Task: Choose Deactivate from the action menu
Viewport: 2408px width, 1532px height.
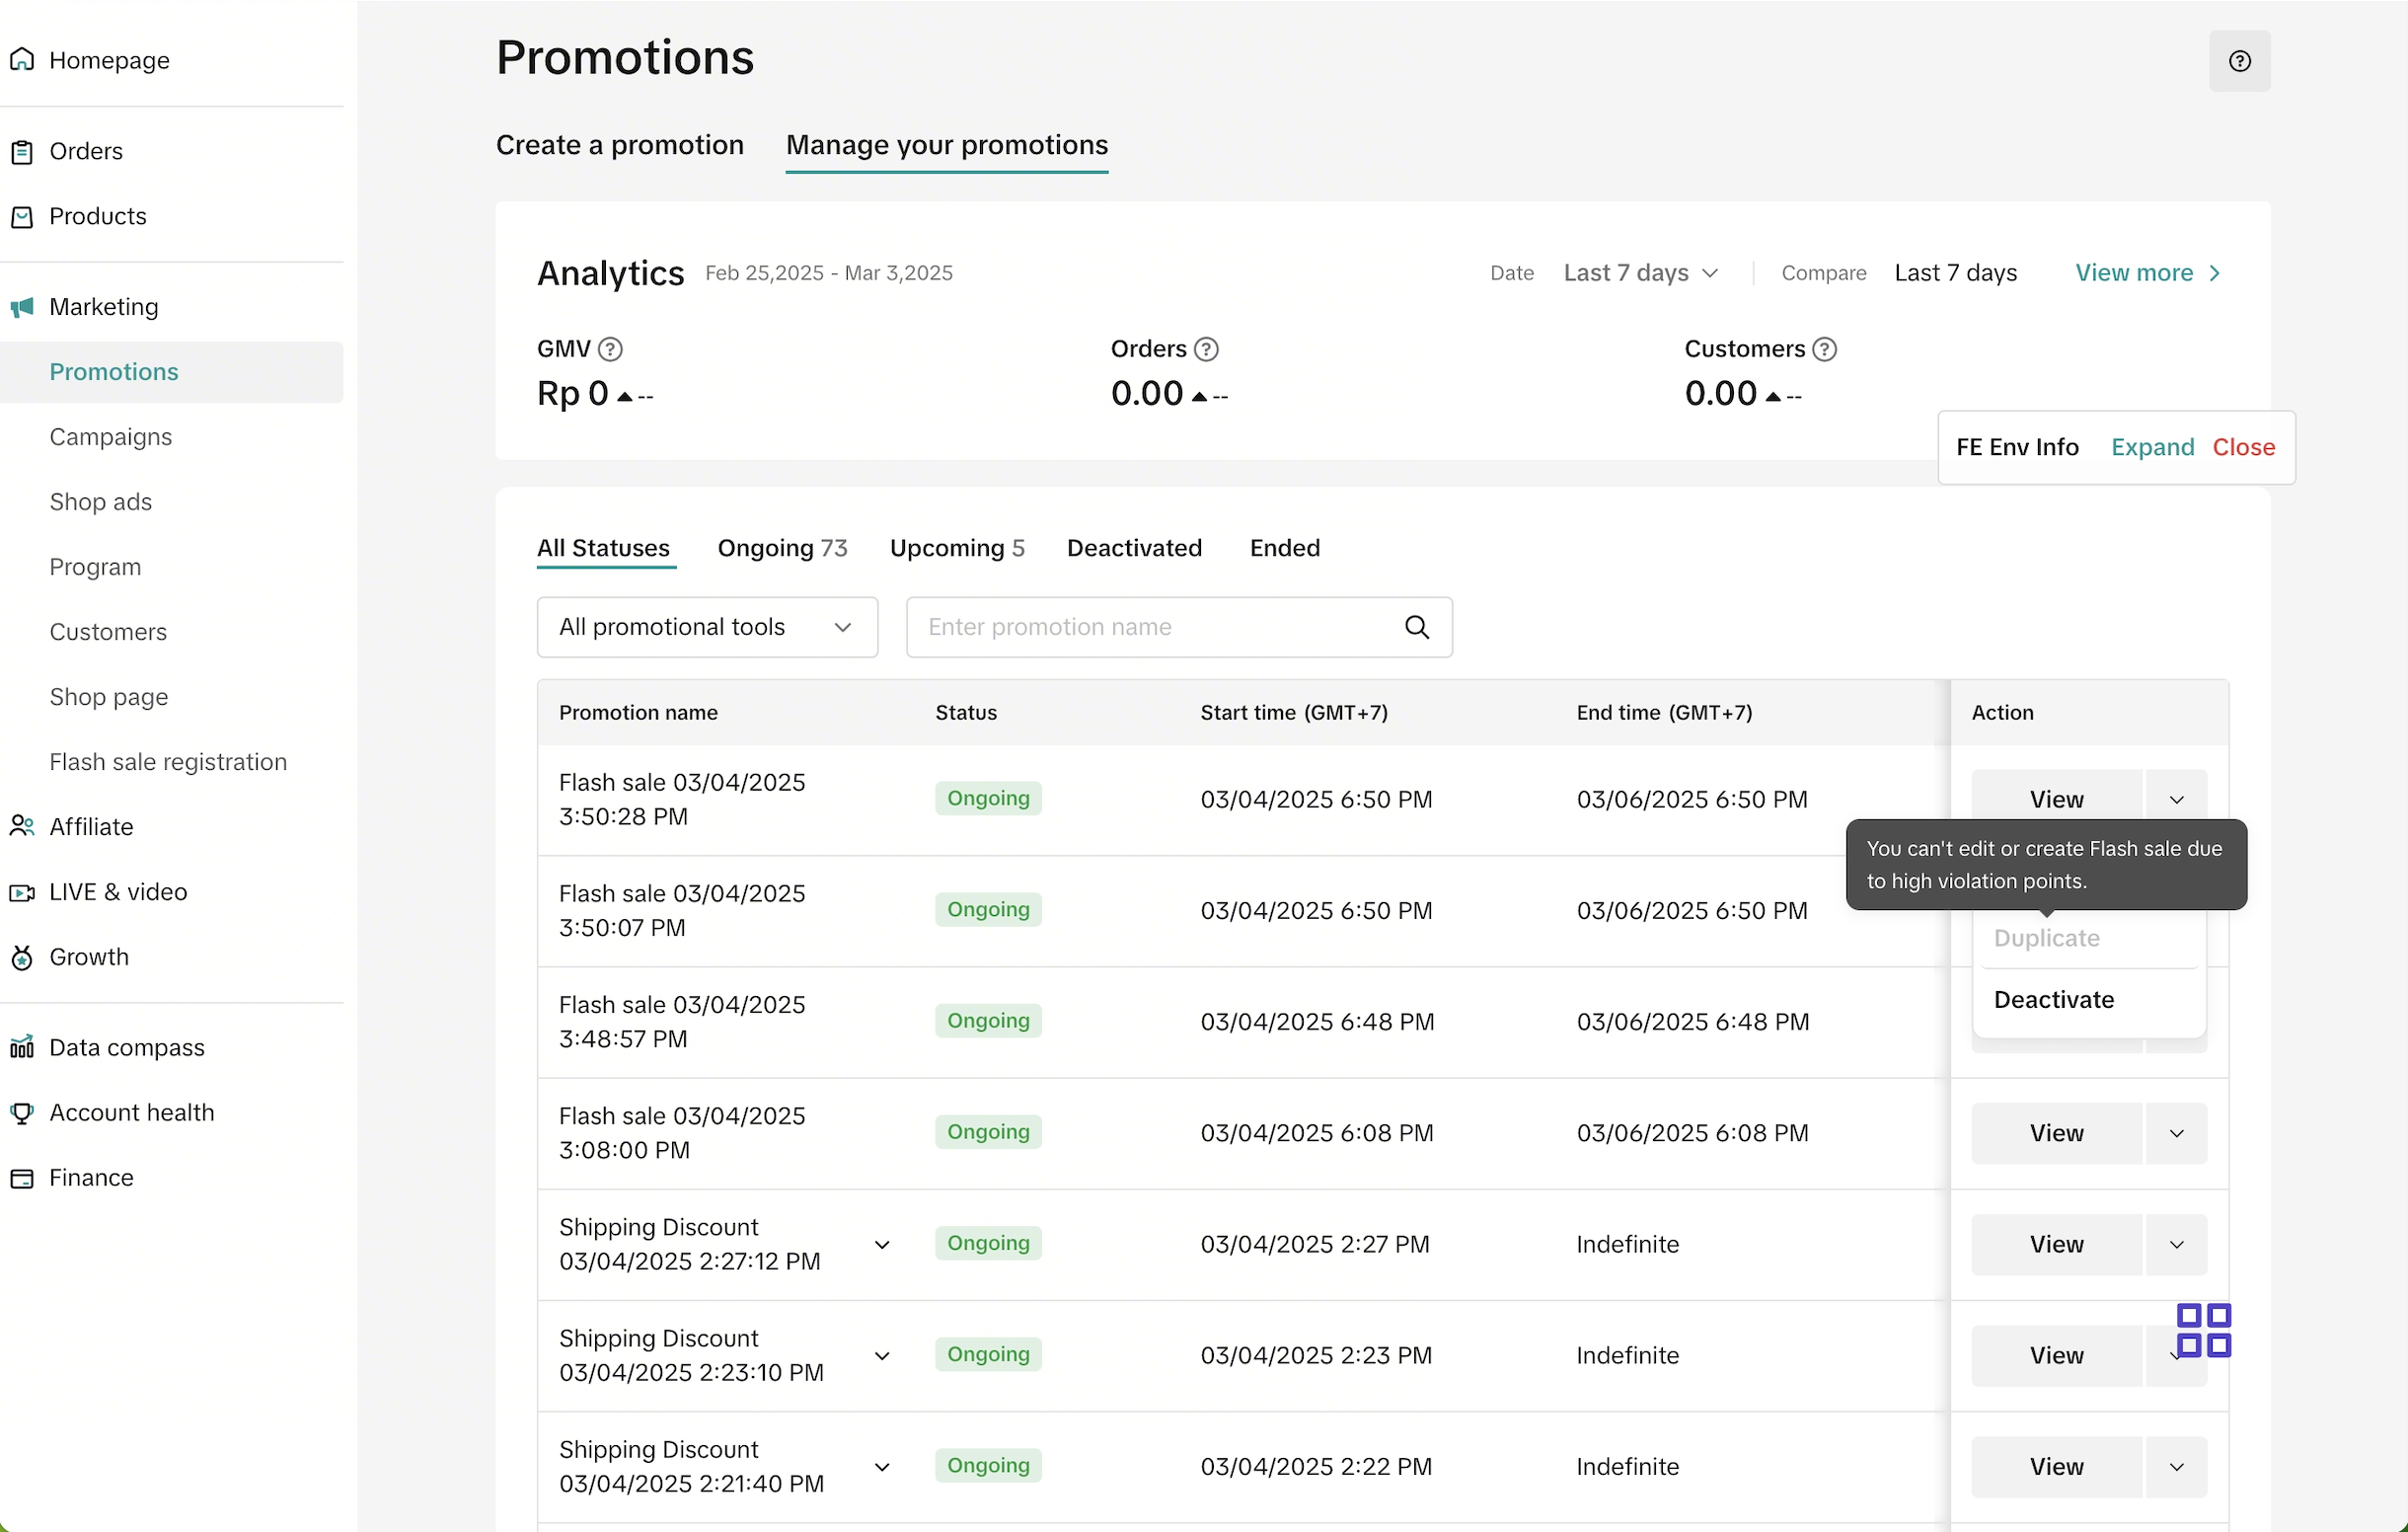Action: pyautogui.click(x=2053, y=999)
